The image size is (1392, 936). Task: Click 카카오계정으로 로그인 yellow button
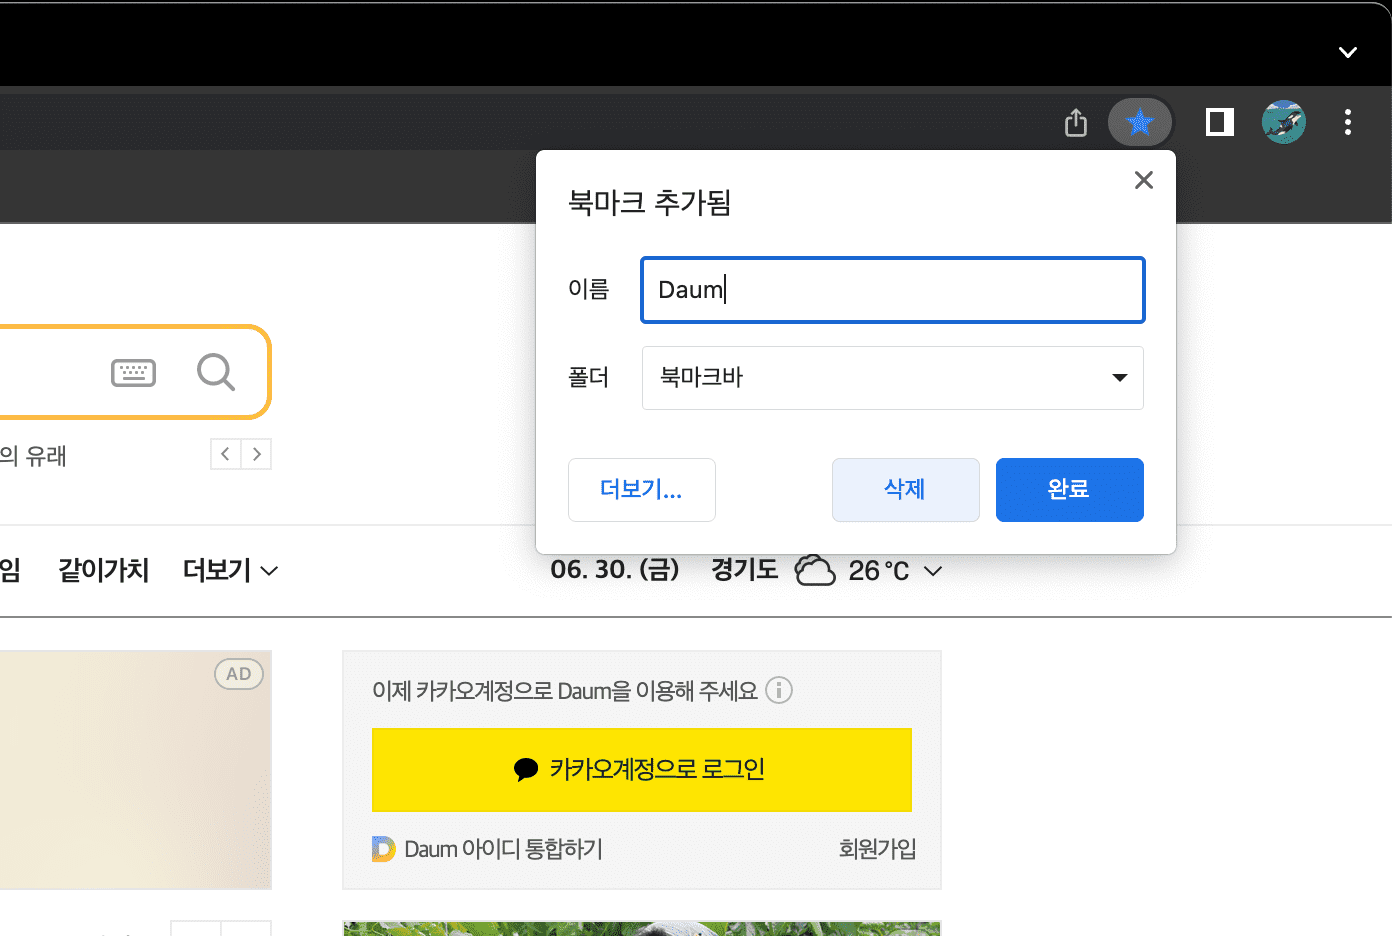point(641,769)
